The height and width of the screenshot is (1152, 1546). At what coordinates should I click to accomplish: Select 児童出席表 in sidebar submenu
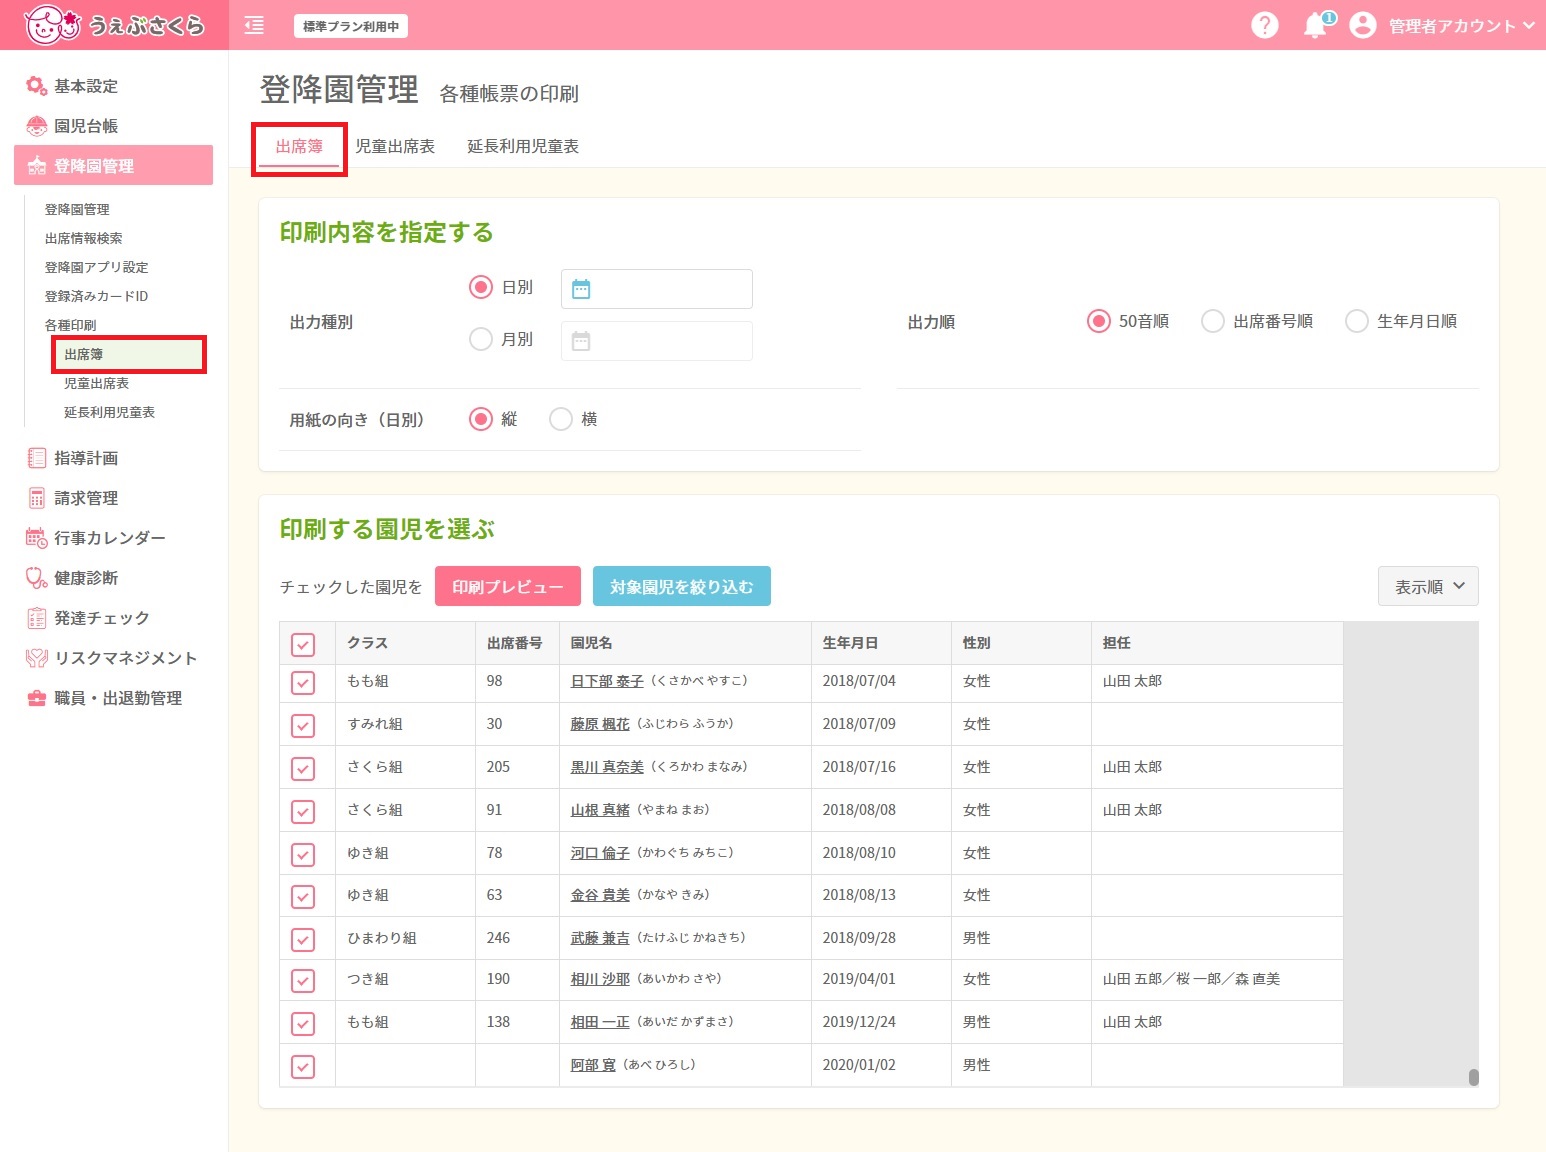[96, 383]
